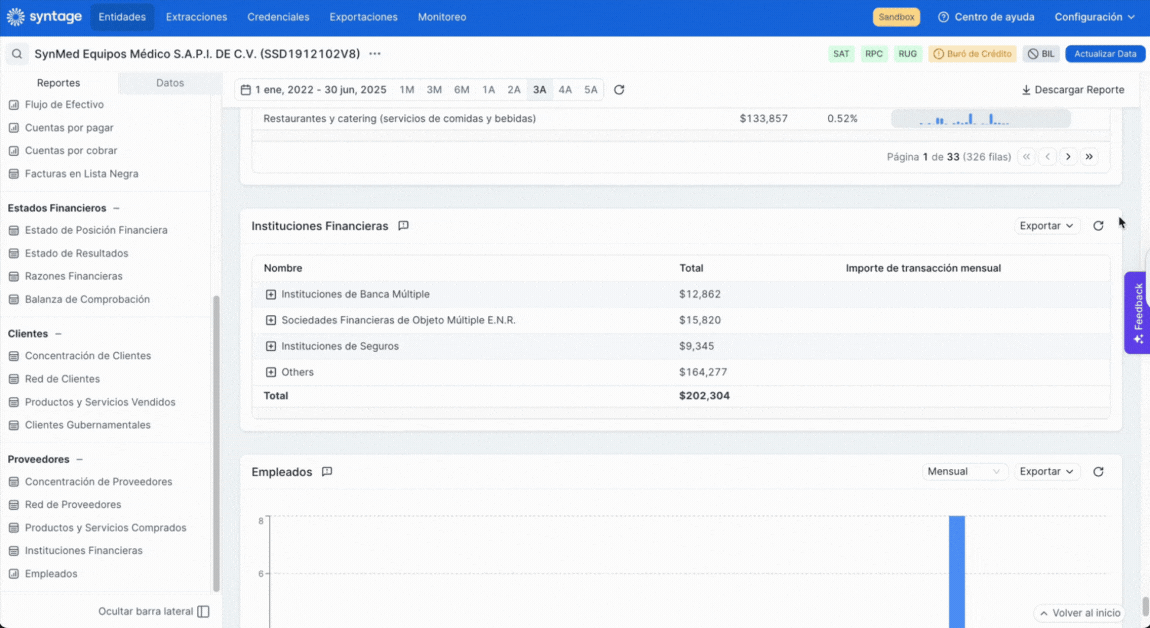Switch to the Reportes tab
This screenshot has width=1150, height=628.
59,83
